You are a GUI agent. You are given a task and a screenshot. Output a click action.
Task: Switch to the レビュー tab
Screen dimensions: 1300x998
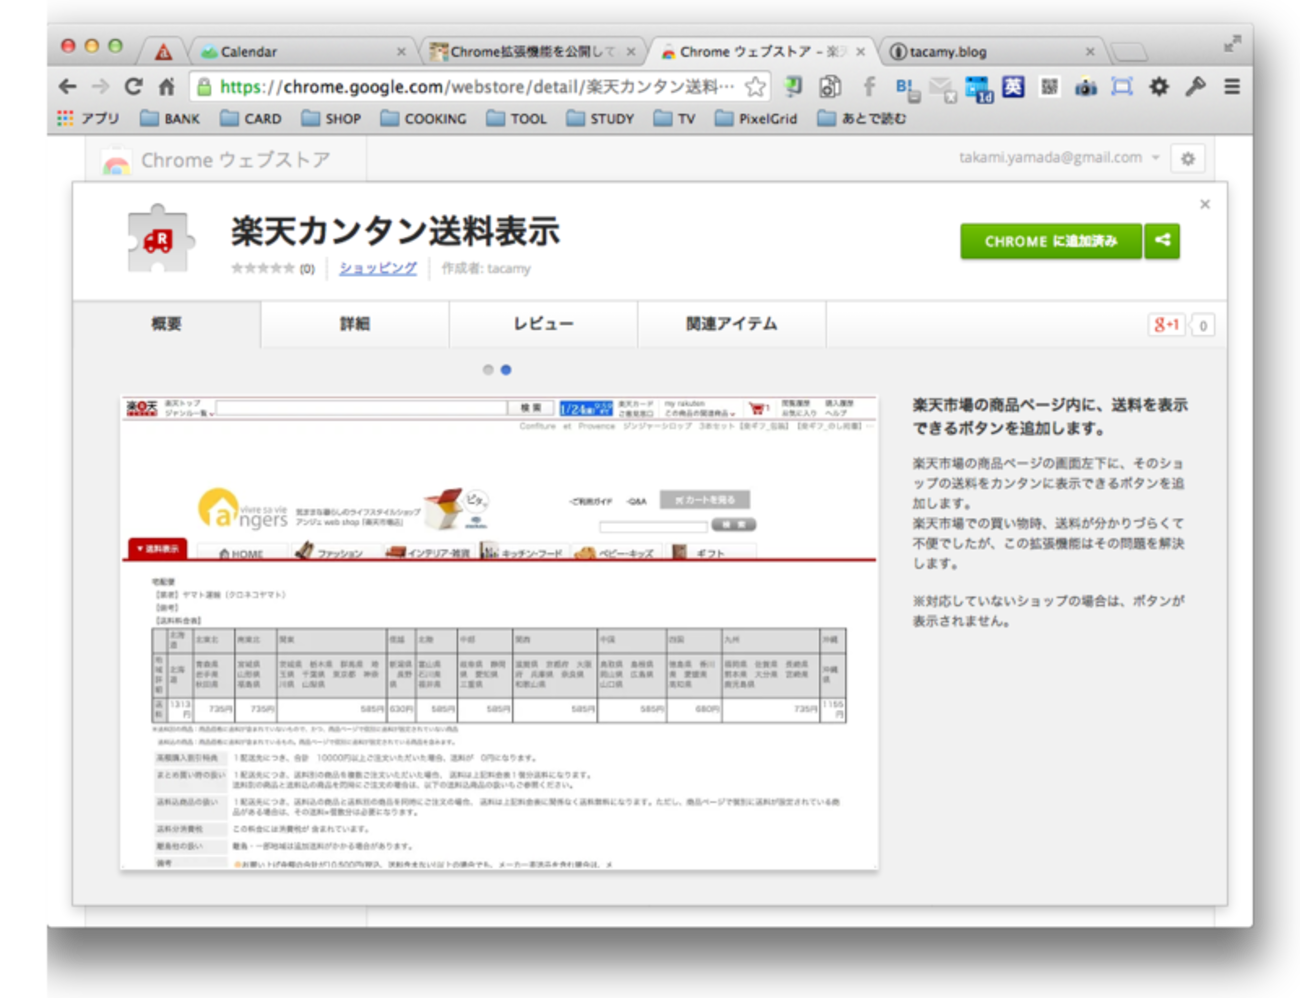[x=543, y=324]
